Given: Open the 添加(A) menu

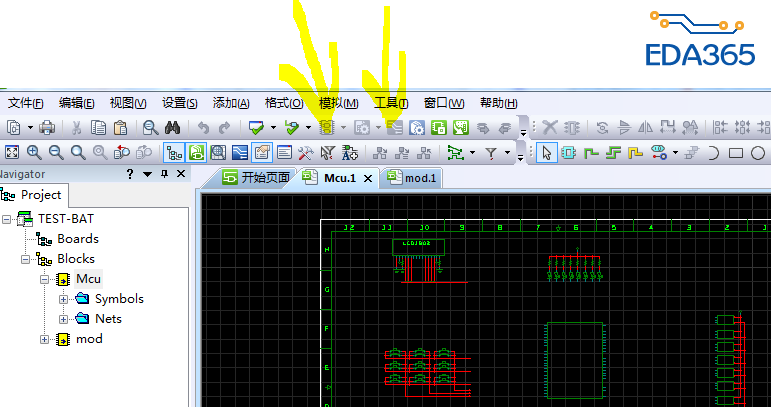Looking at the screenshot, I should pos(231,103).
